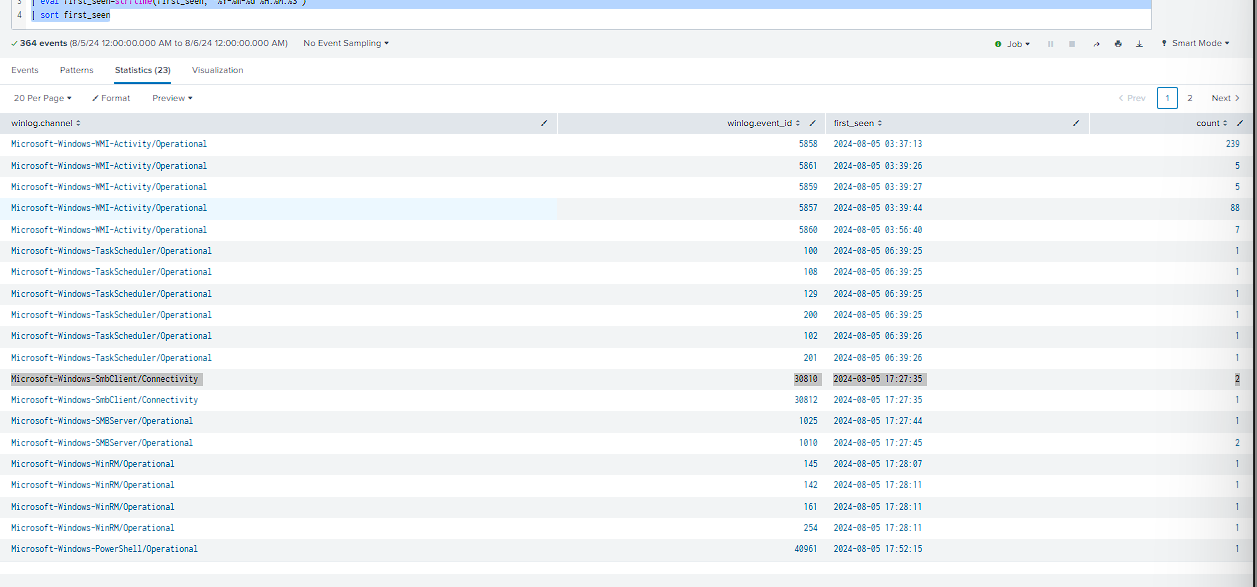Sort by winlog.event_id column header
The height and width of the screenshot is (587, 1257).
point(764,123)
